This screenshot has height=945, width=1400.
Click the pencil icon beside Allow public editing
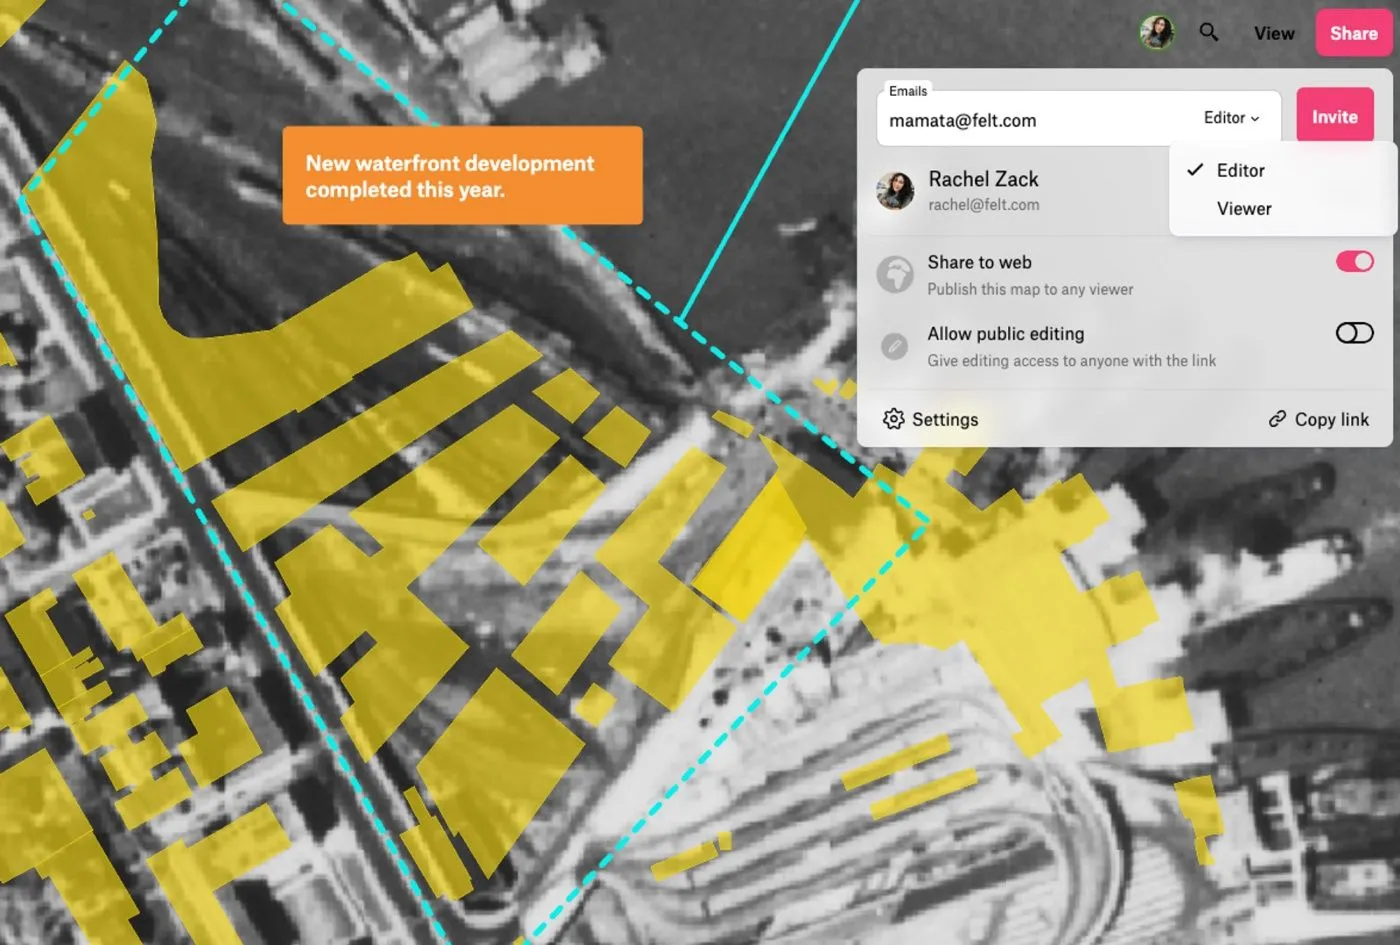pos(895,346)
